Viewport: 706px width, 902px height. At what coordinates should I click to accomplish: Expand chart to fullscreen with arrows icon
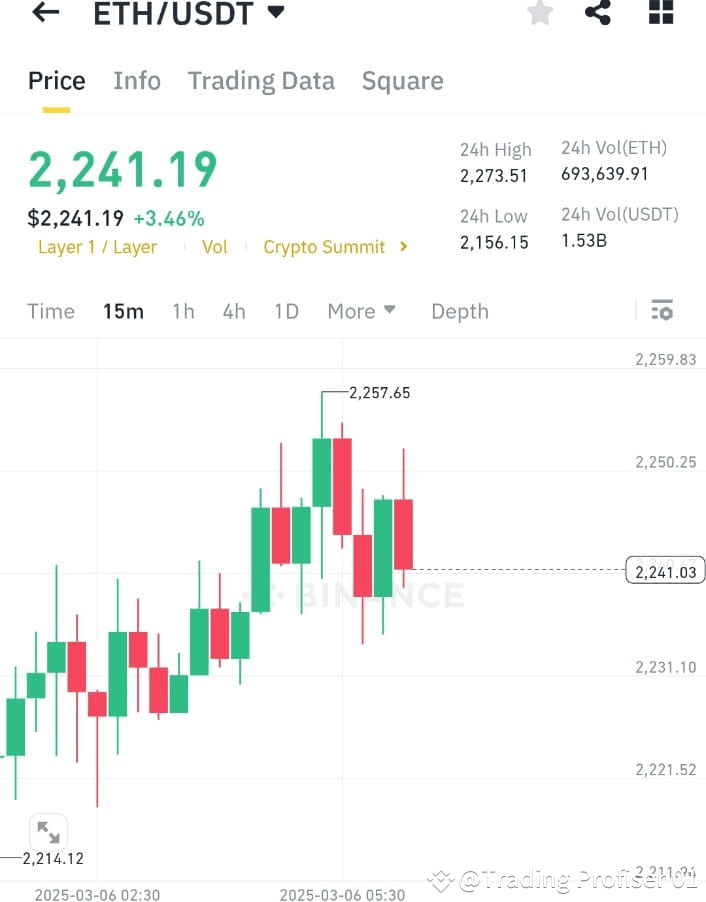pos(49,832)
